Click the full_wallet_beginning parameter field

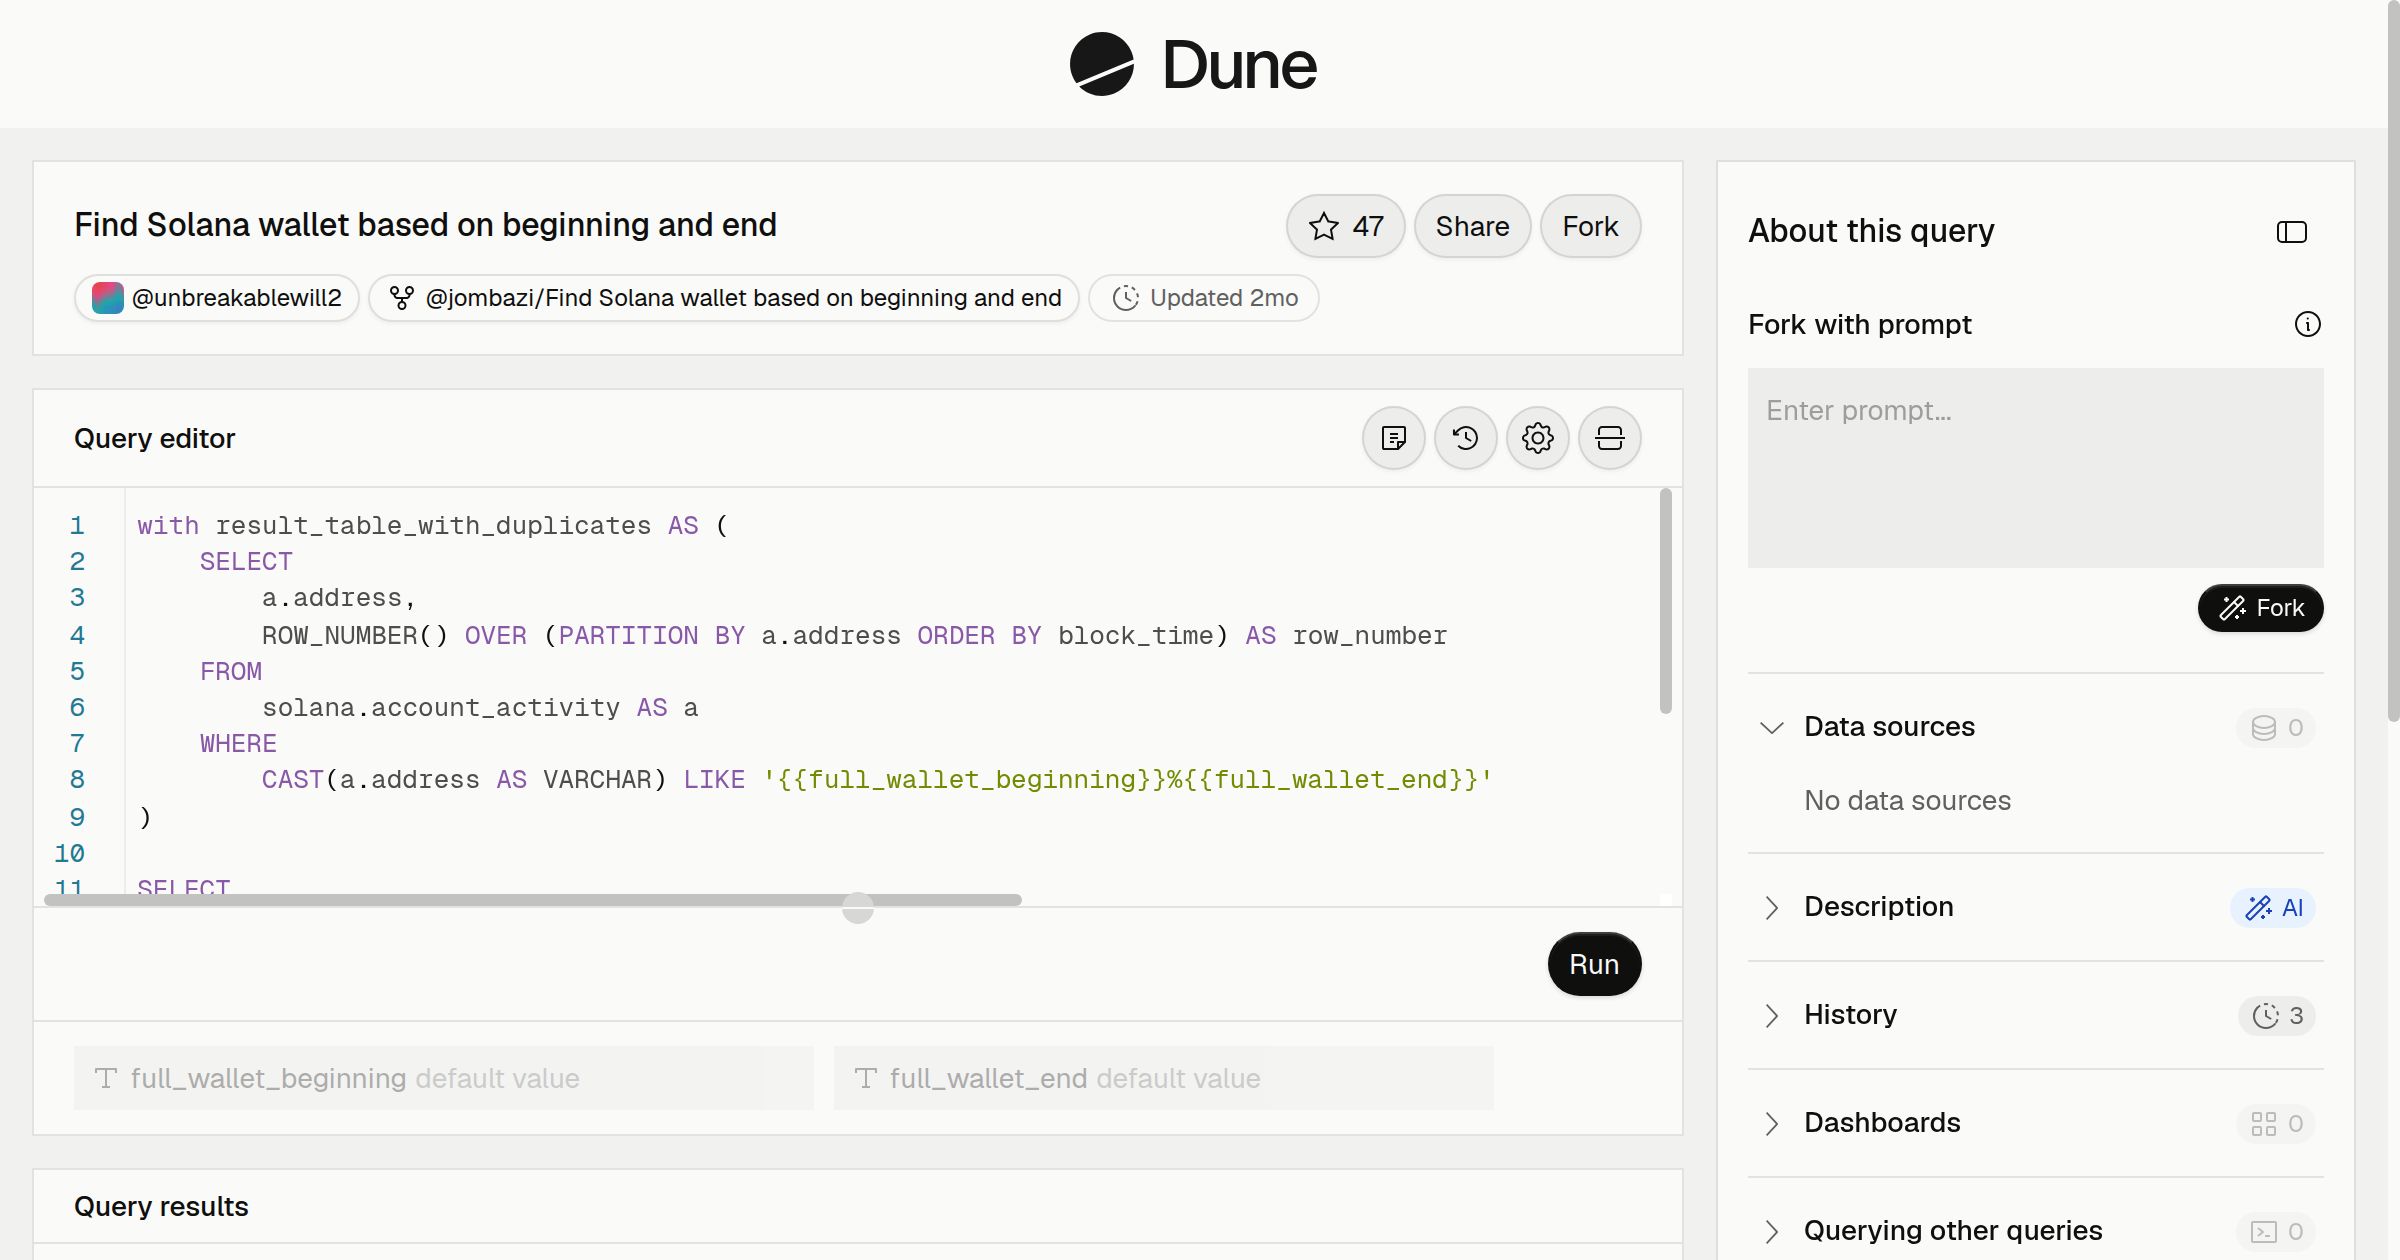444,1078
